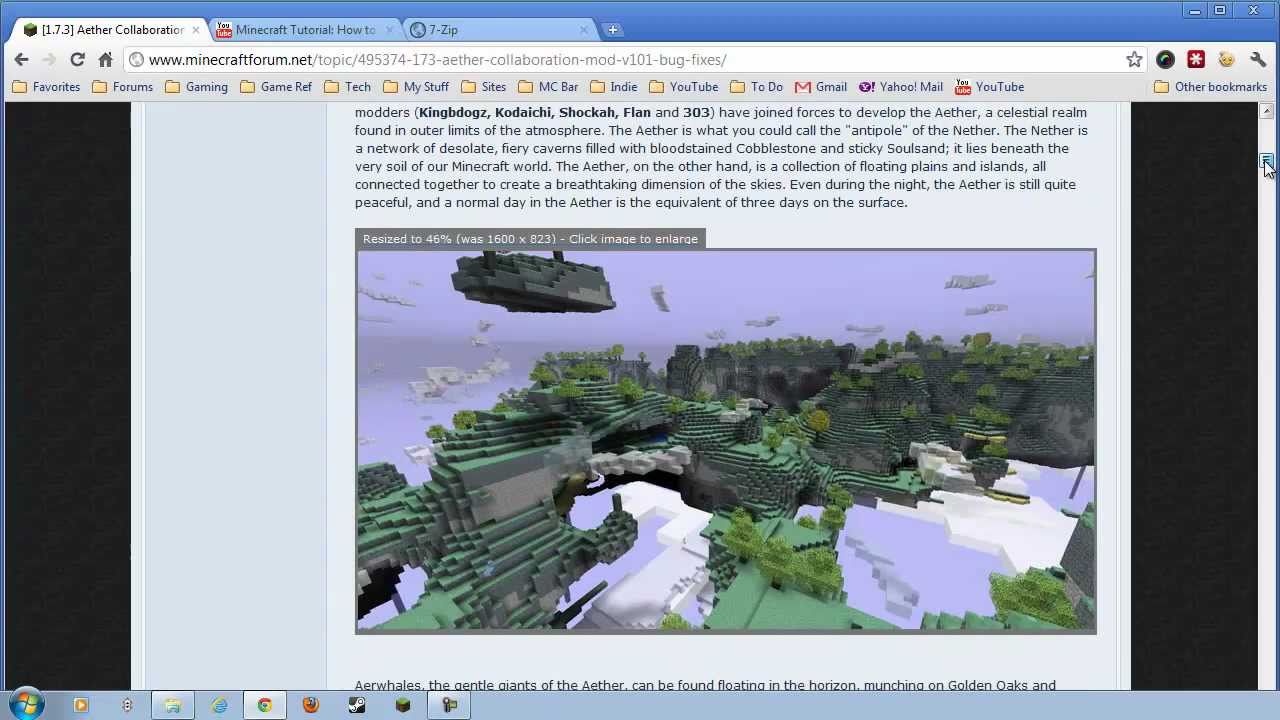Select the Chrome taskbar icon
Image resolution: width=1280 pixels, height=720 pixels.
click(265, 705)
